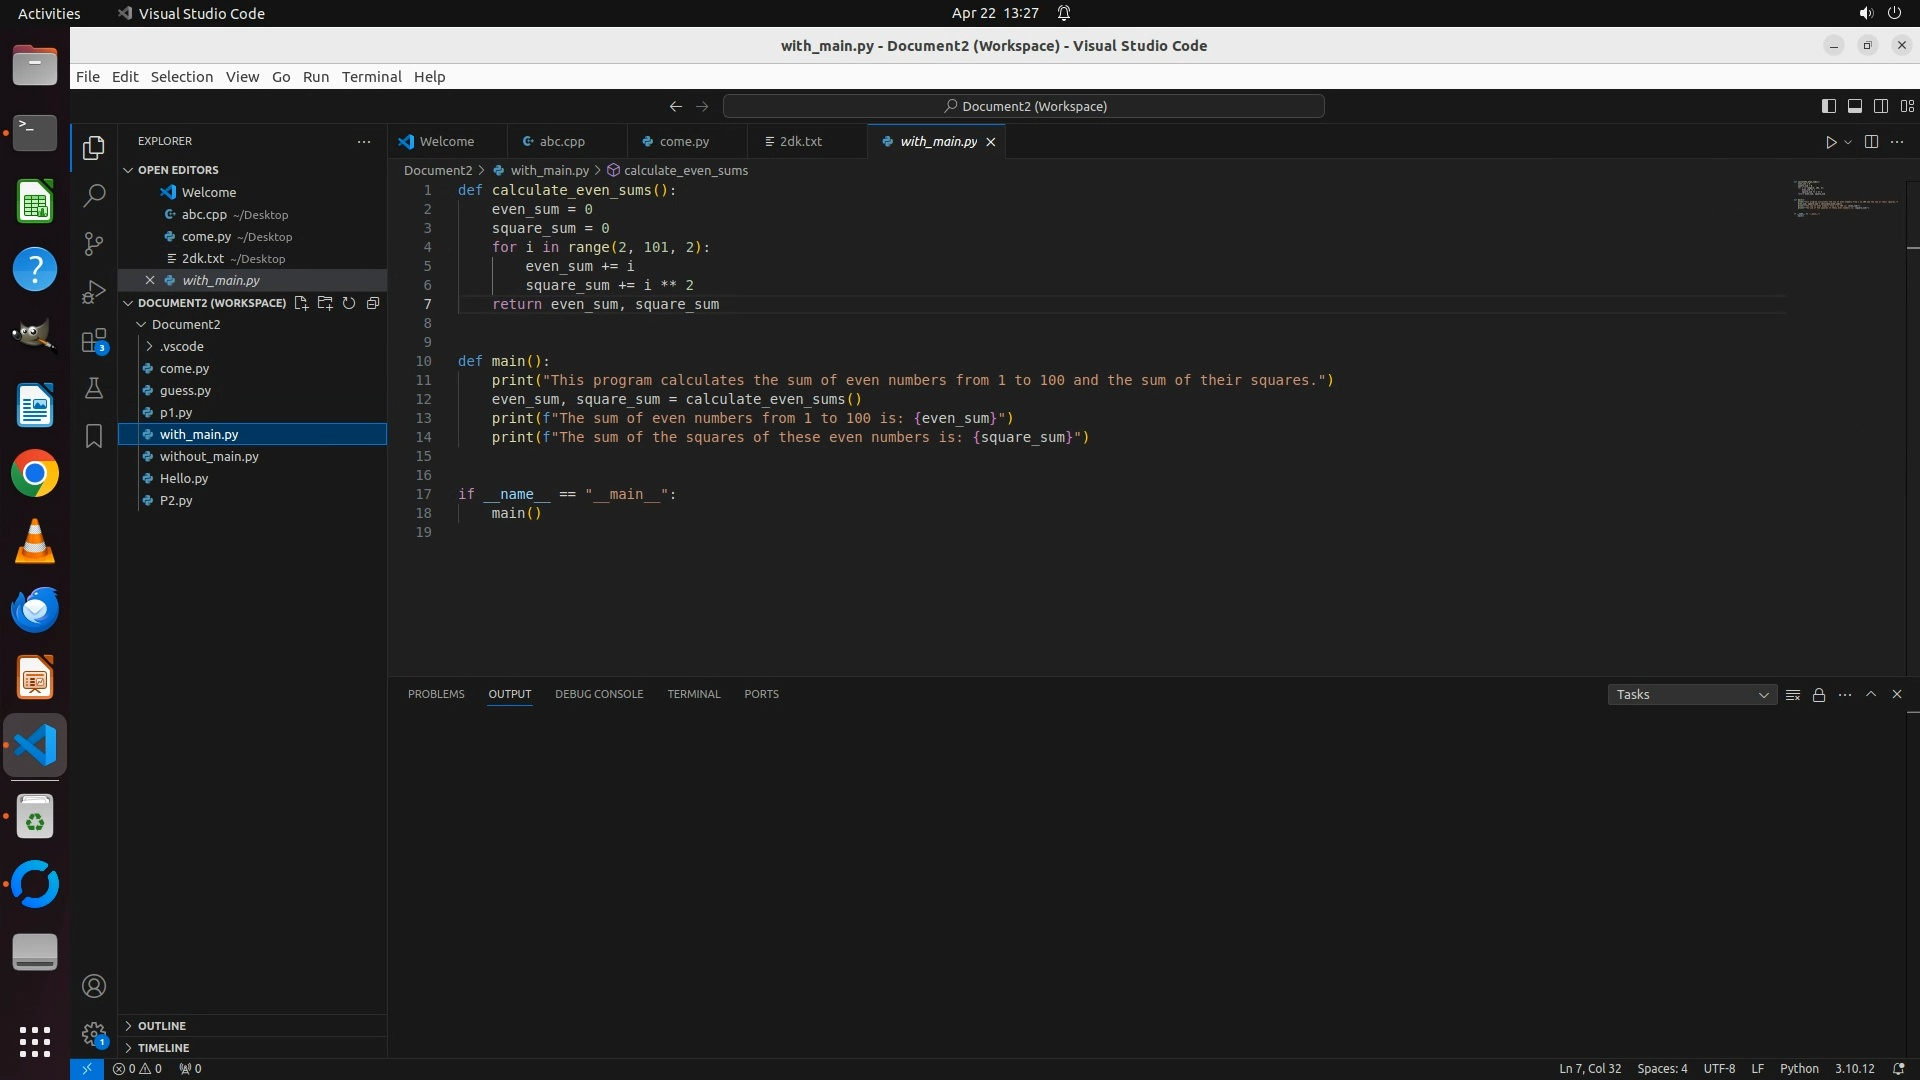Toggle the primary side bar visibility

(x=1828, y=106)
